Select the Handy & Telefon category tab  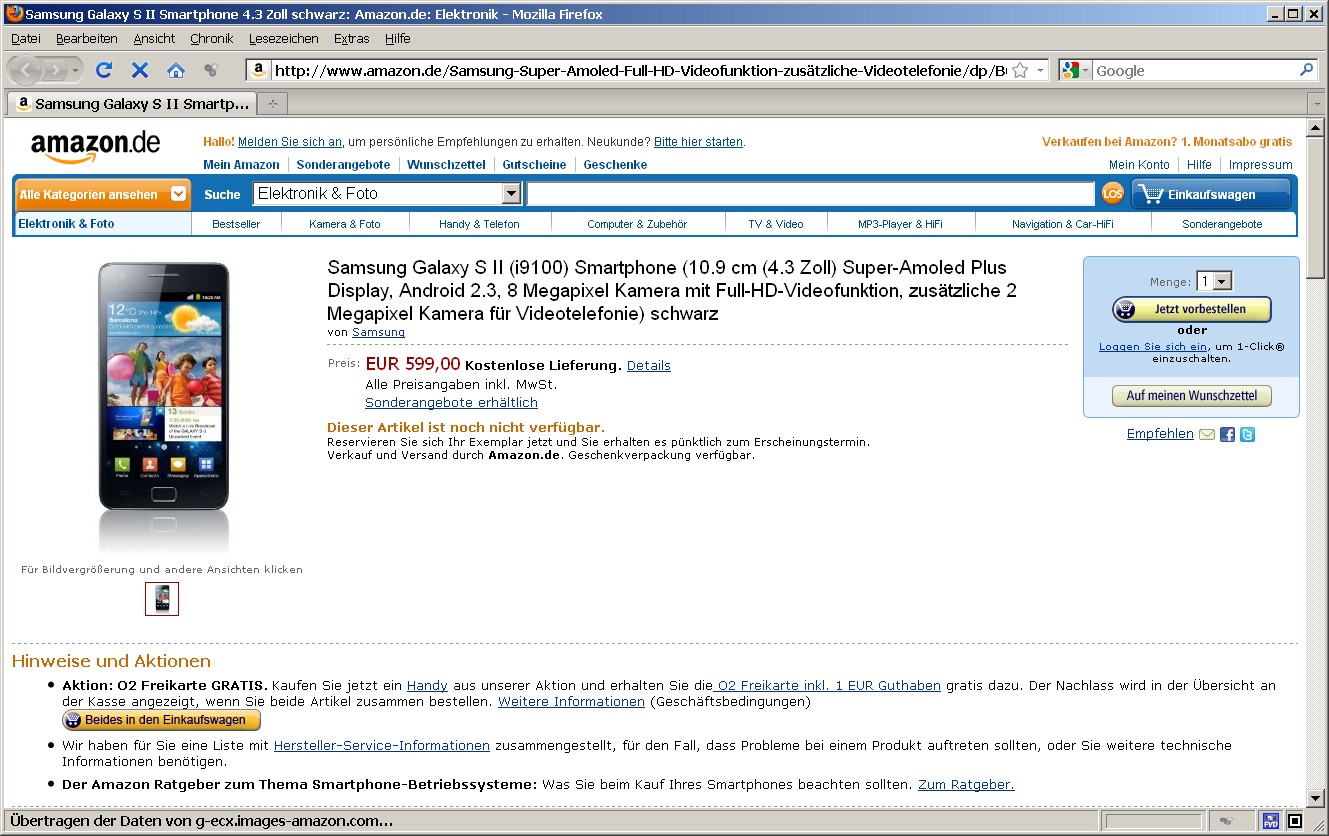pos(480,224)
